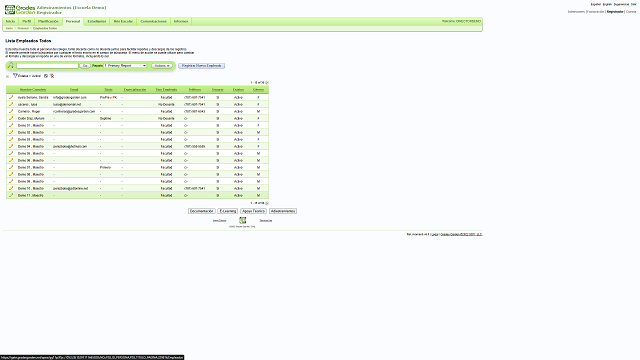Click the pencil icon for Demo 37, Maestro
The height and width of the screenshot is (360, 640).
pyautogui.click(x=11, y=167)
